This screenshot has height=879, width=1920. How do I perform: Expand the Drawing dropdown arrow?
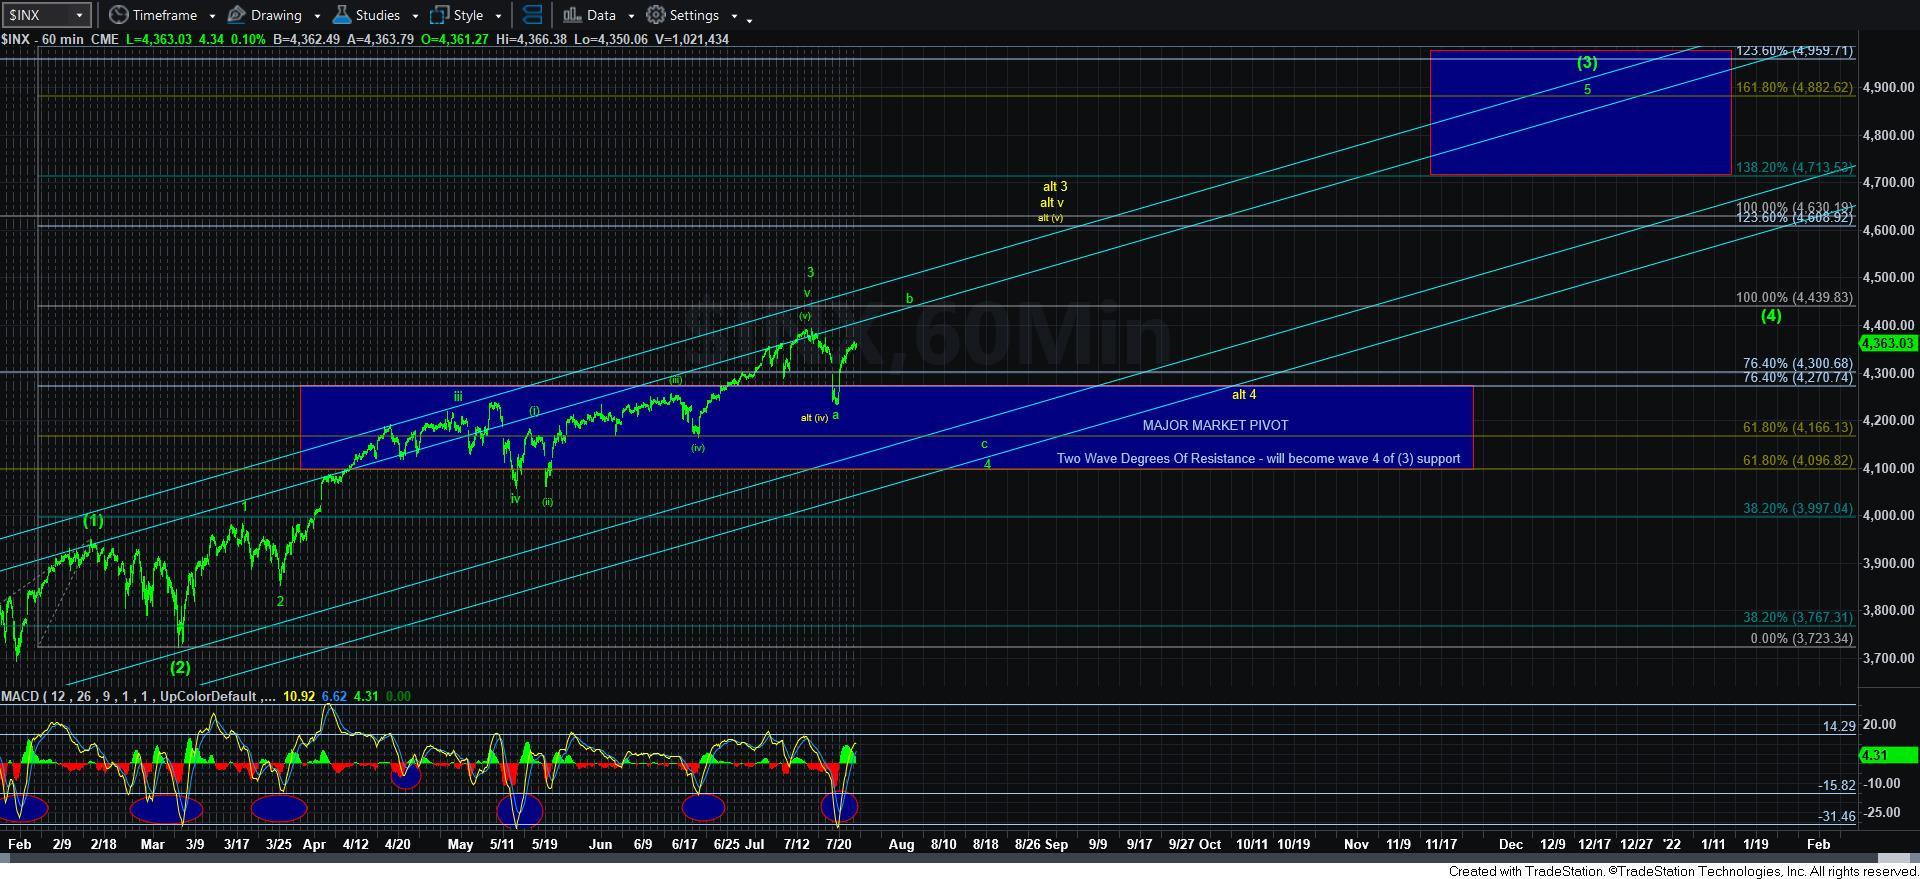317,16
